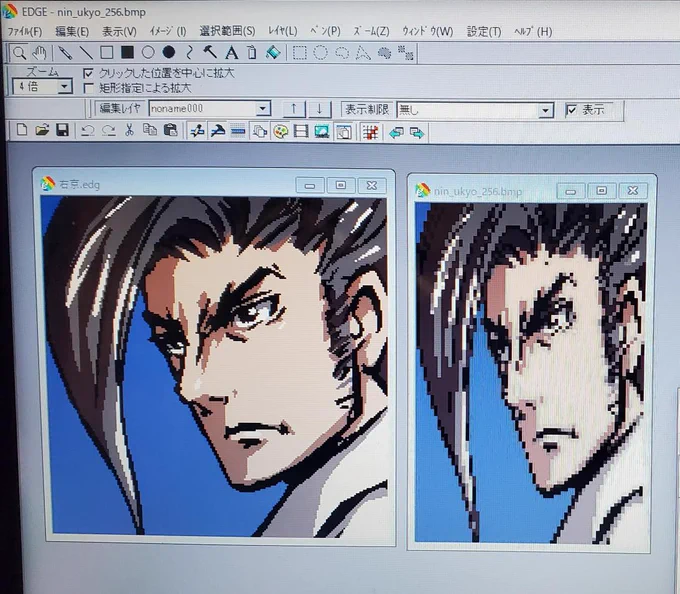680x594 pixels.
Task: Enable 矩形指定による拡大 checkbox
Action: tap(88, 88)
